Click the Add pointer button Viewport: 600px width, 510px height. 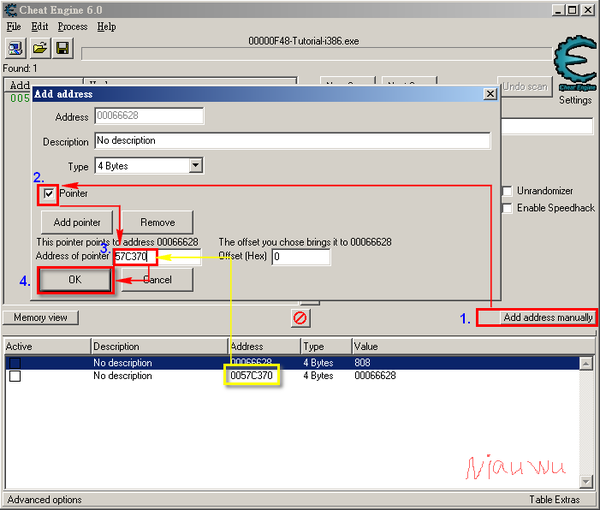pyautogui.click(x=77, y=222)
